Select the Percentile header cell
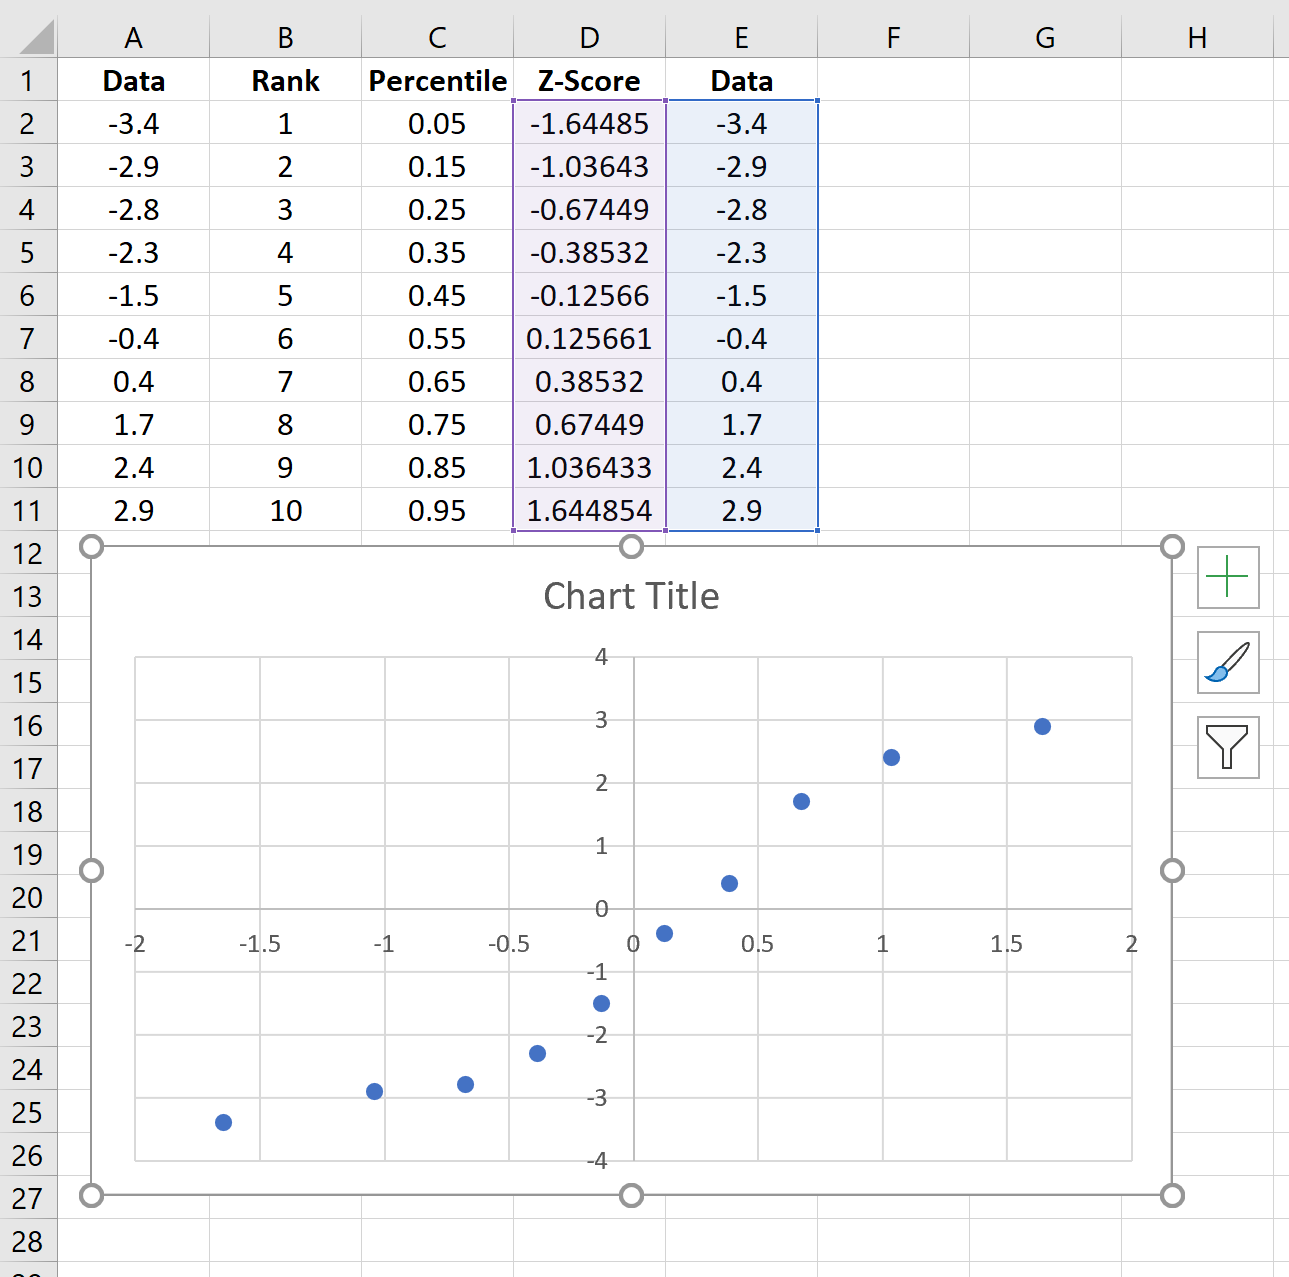 point(436,81)
